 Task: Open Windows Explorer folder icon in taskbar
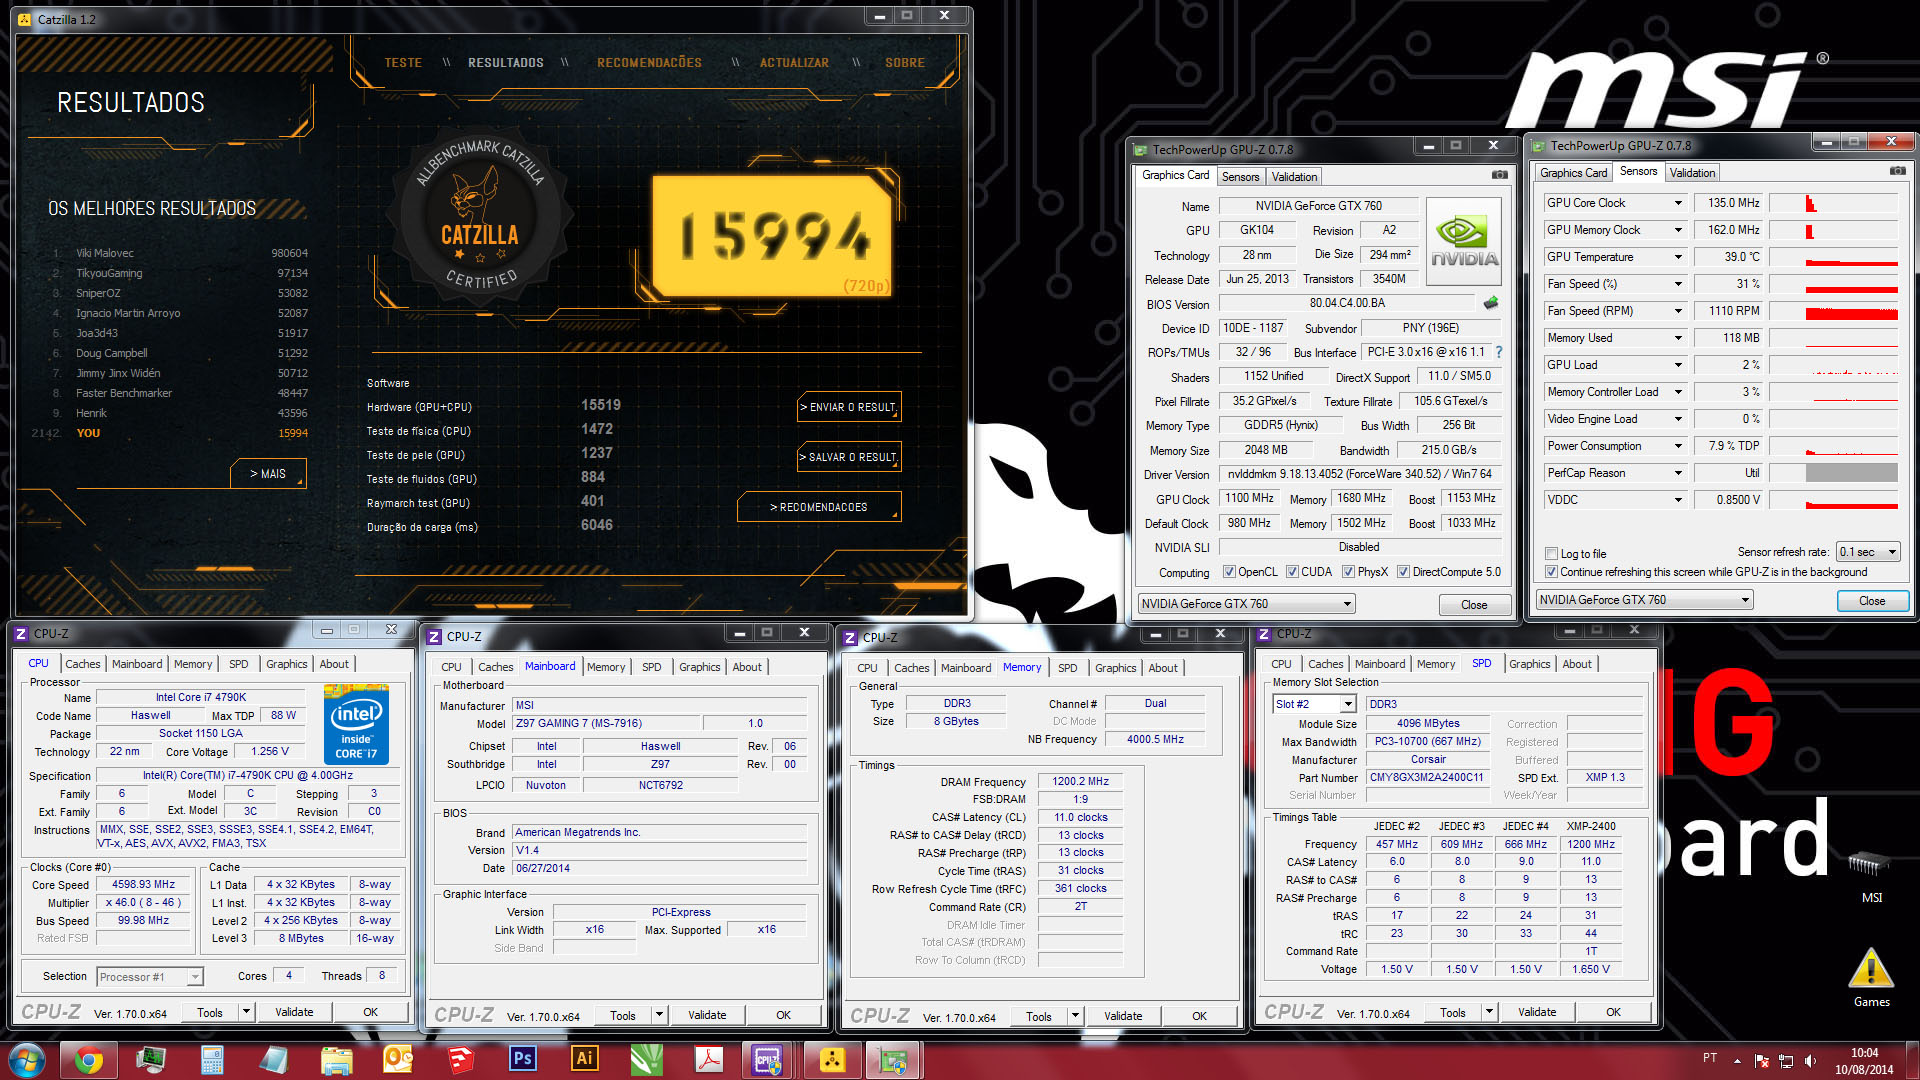click(337, 1059)
